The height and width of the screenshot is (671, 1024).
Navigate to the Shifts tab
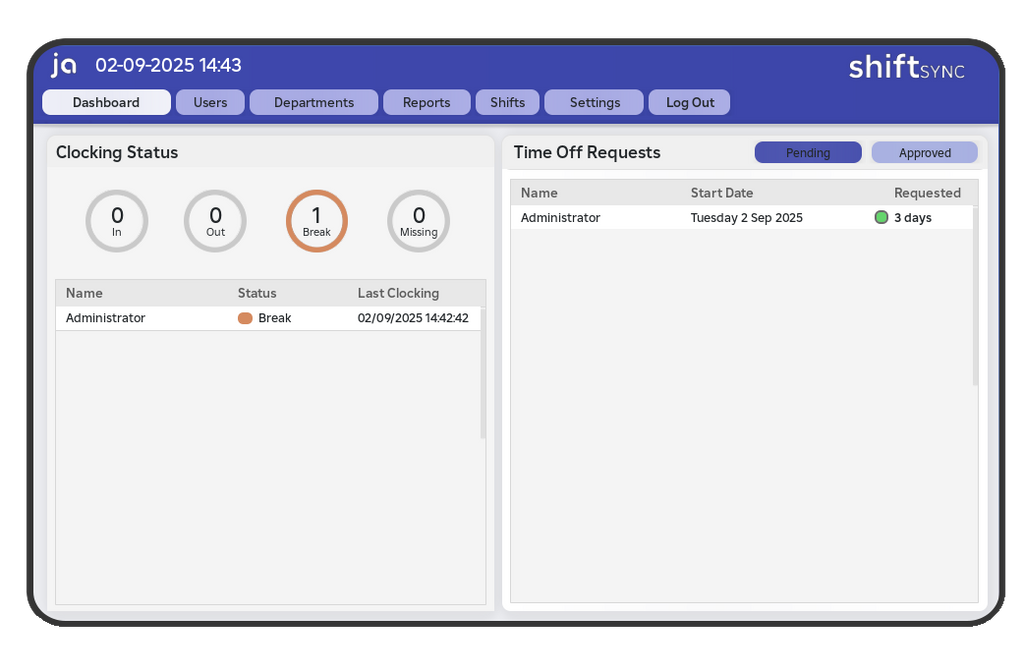508,102
